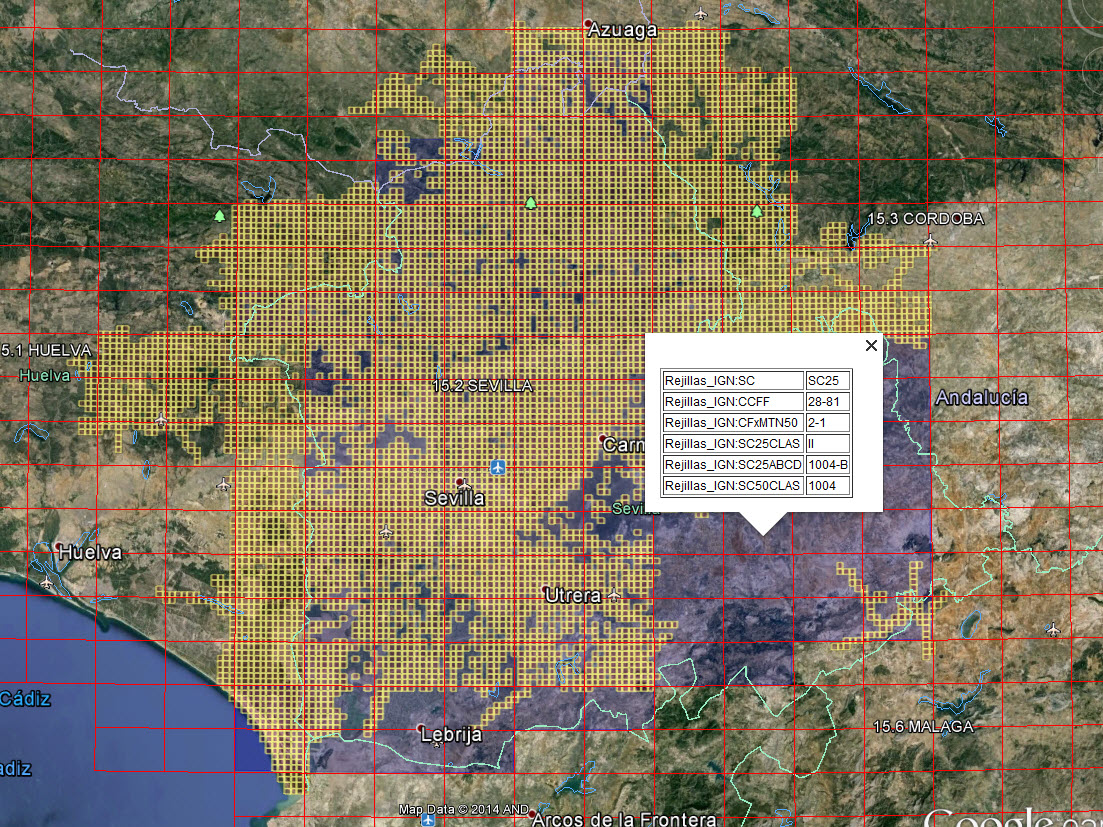Select the Arcos de la Frontera label

tap(624, 819)
